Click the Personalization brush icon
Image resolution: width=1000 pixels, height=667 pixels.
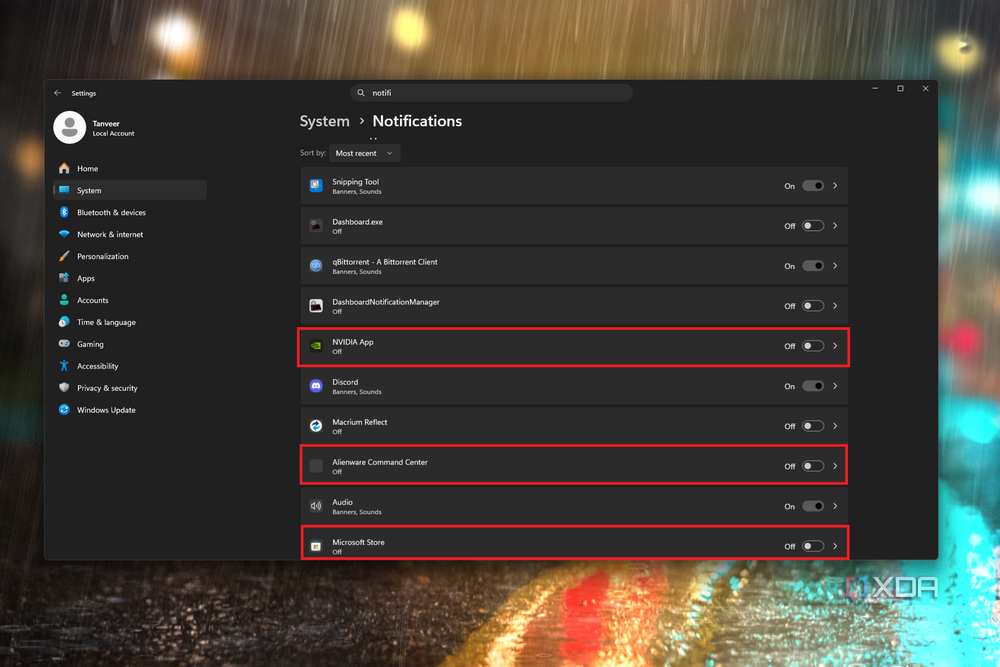(x=64, y=256)
